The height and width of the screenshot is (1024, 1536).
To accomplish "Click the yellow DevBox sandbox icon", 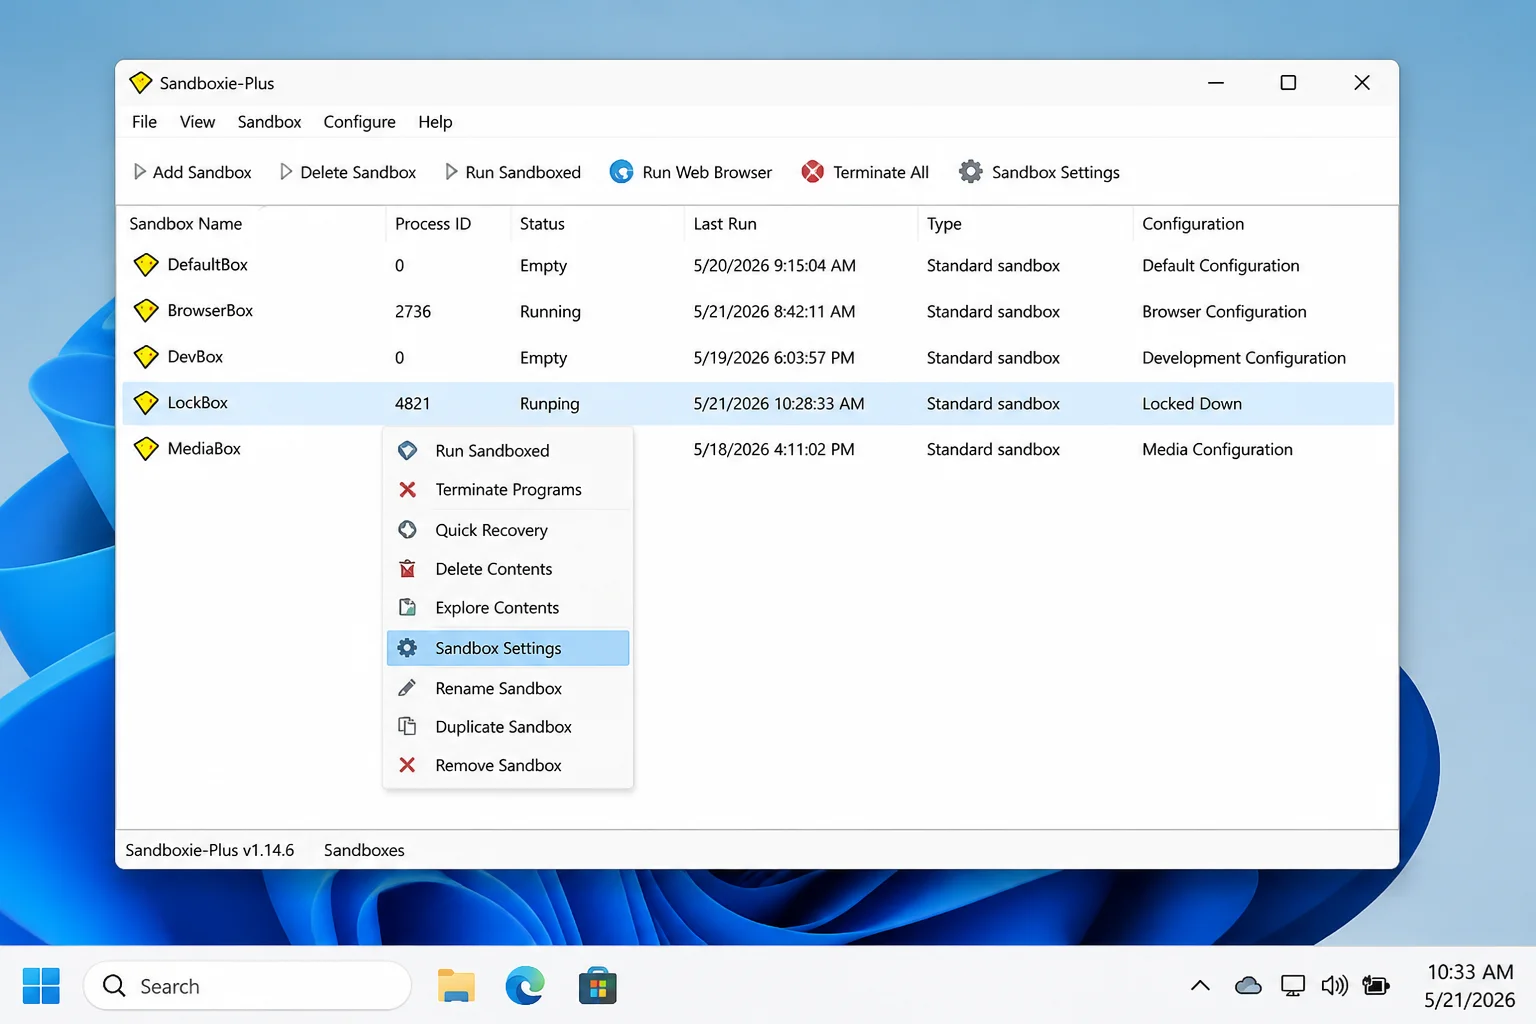I will [146, 357].
